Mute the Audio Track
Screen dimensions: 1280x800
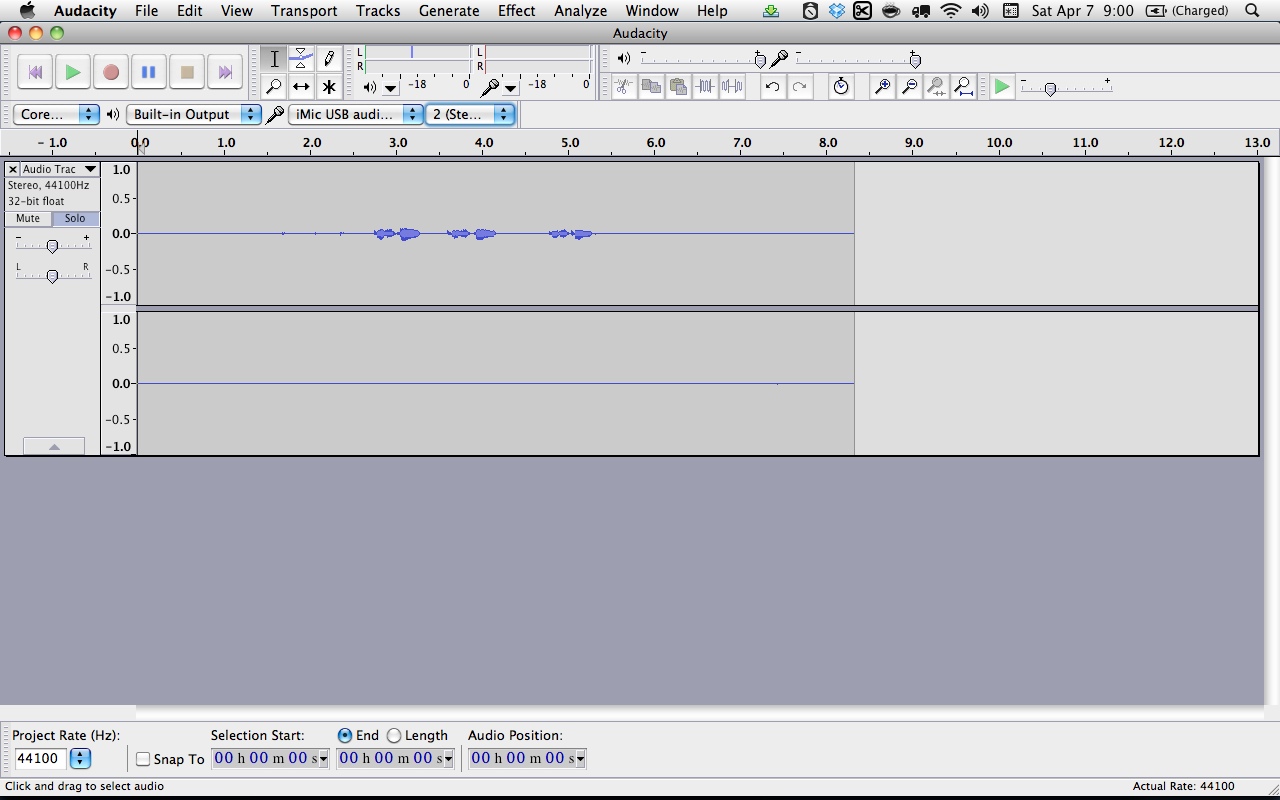pyautogui.click(x=28, y=218)
